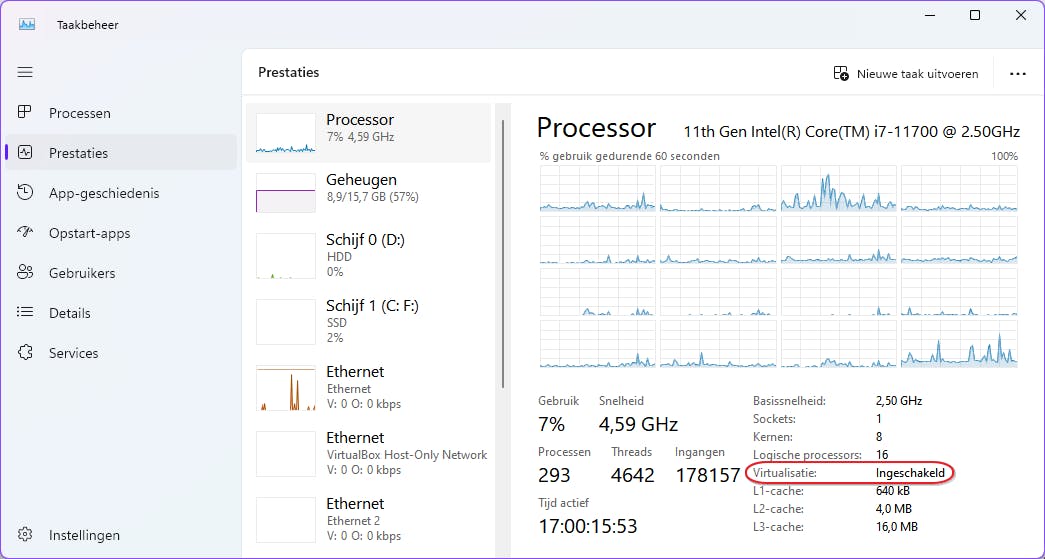Click the Taakbeheer app icon

[x=26, y=24]
